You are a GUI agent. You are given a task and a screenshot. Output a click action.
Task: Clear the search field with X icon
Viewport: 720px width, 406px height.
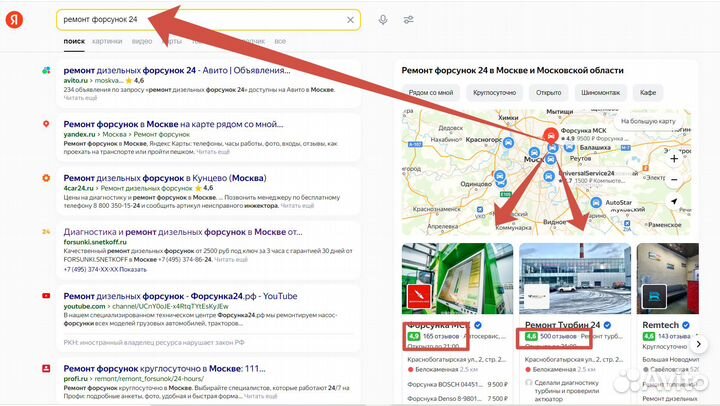coord(350,20)
